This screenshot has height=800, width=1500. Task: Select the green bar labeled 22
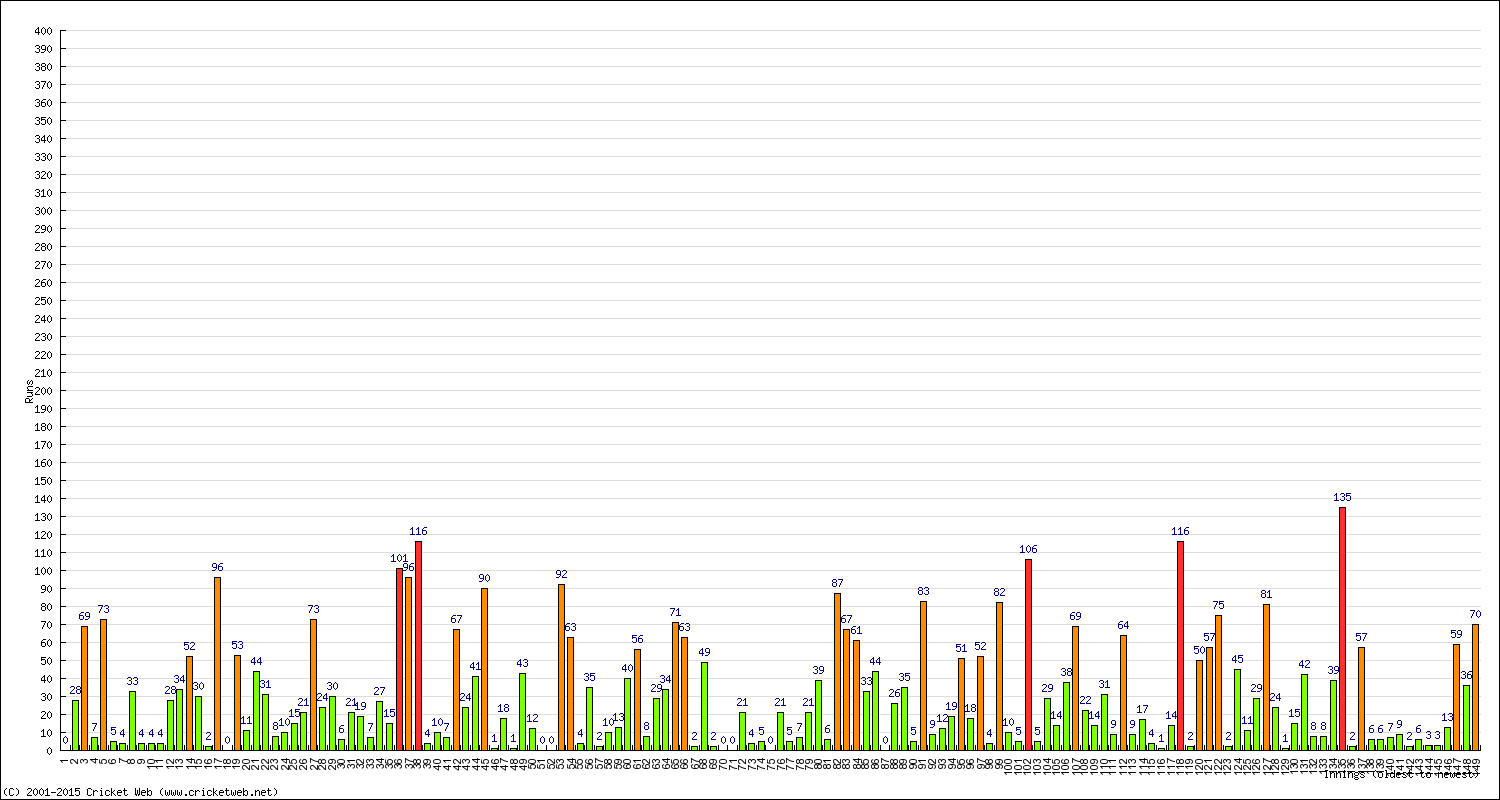click(x=1085, y=730)
